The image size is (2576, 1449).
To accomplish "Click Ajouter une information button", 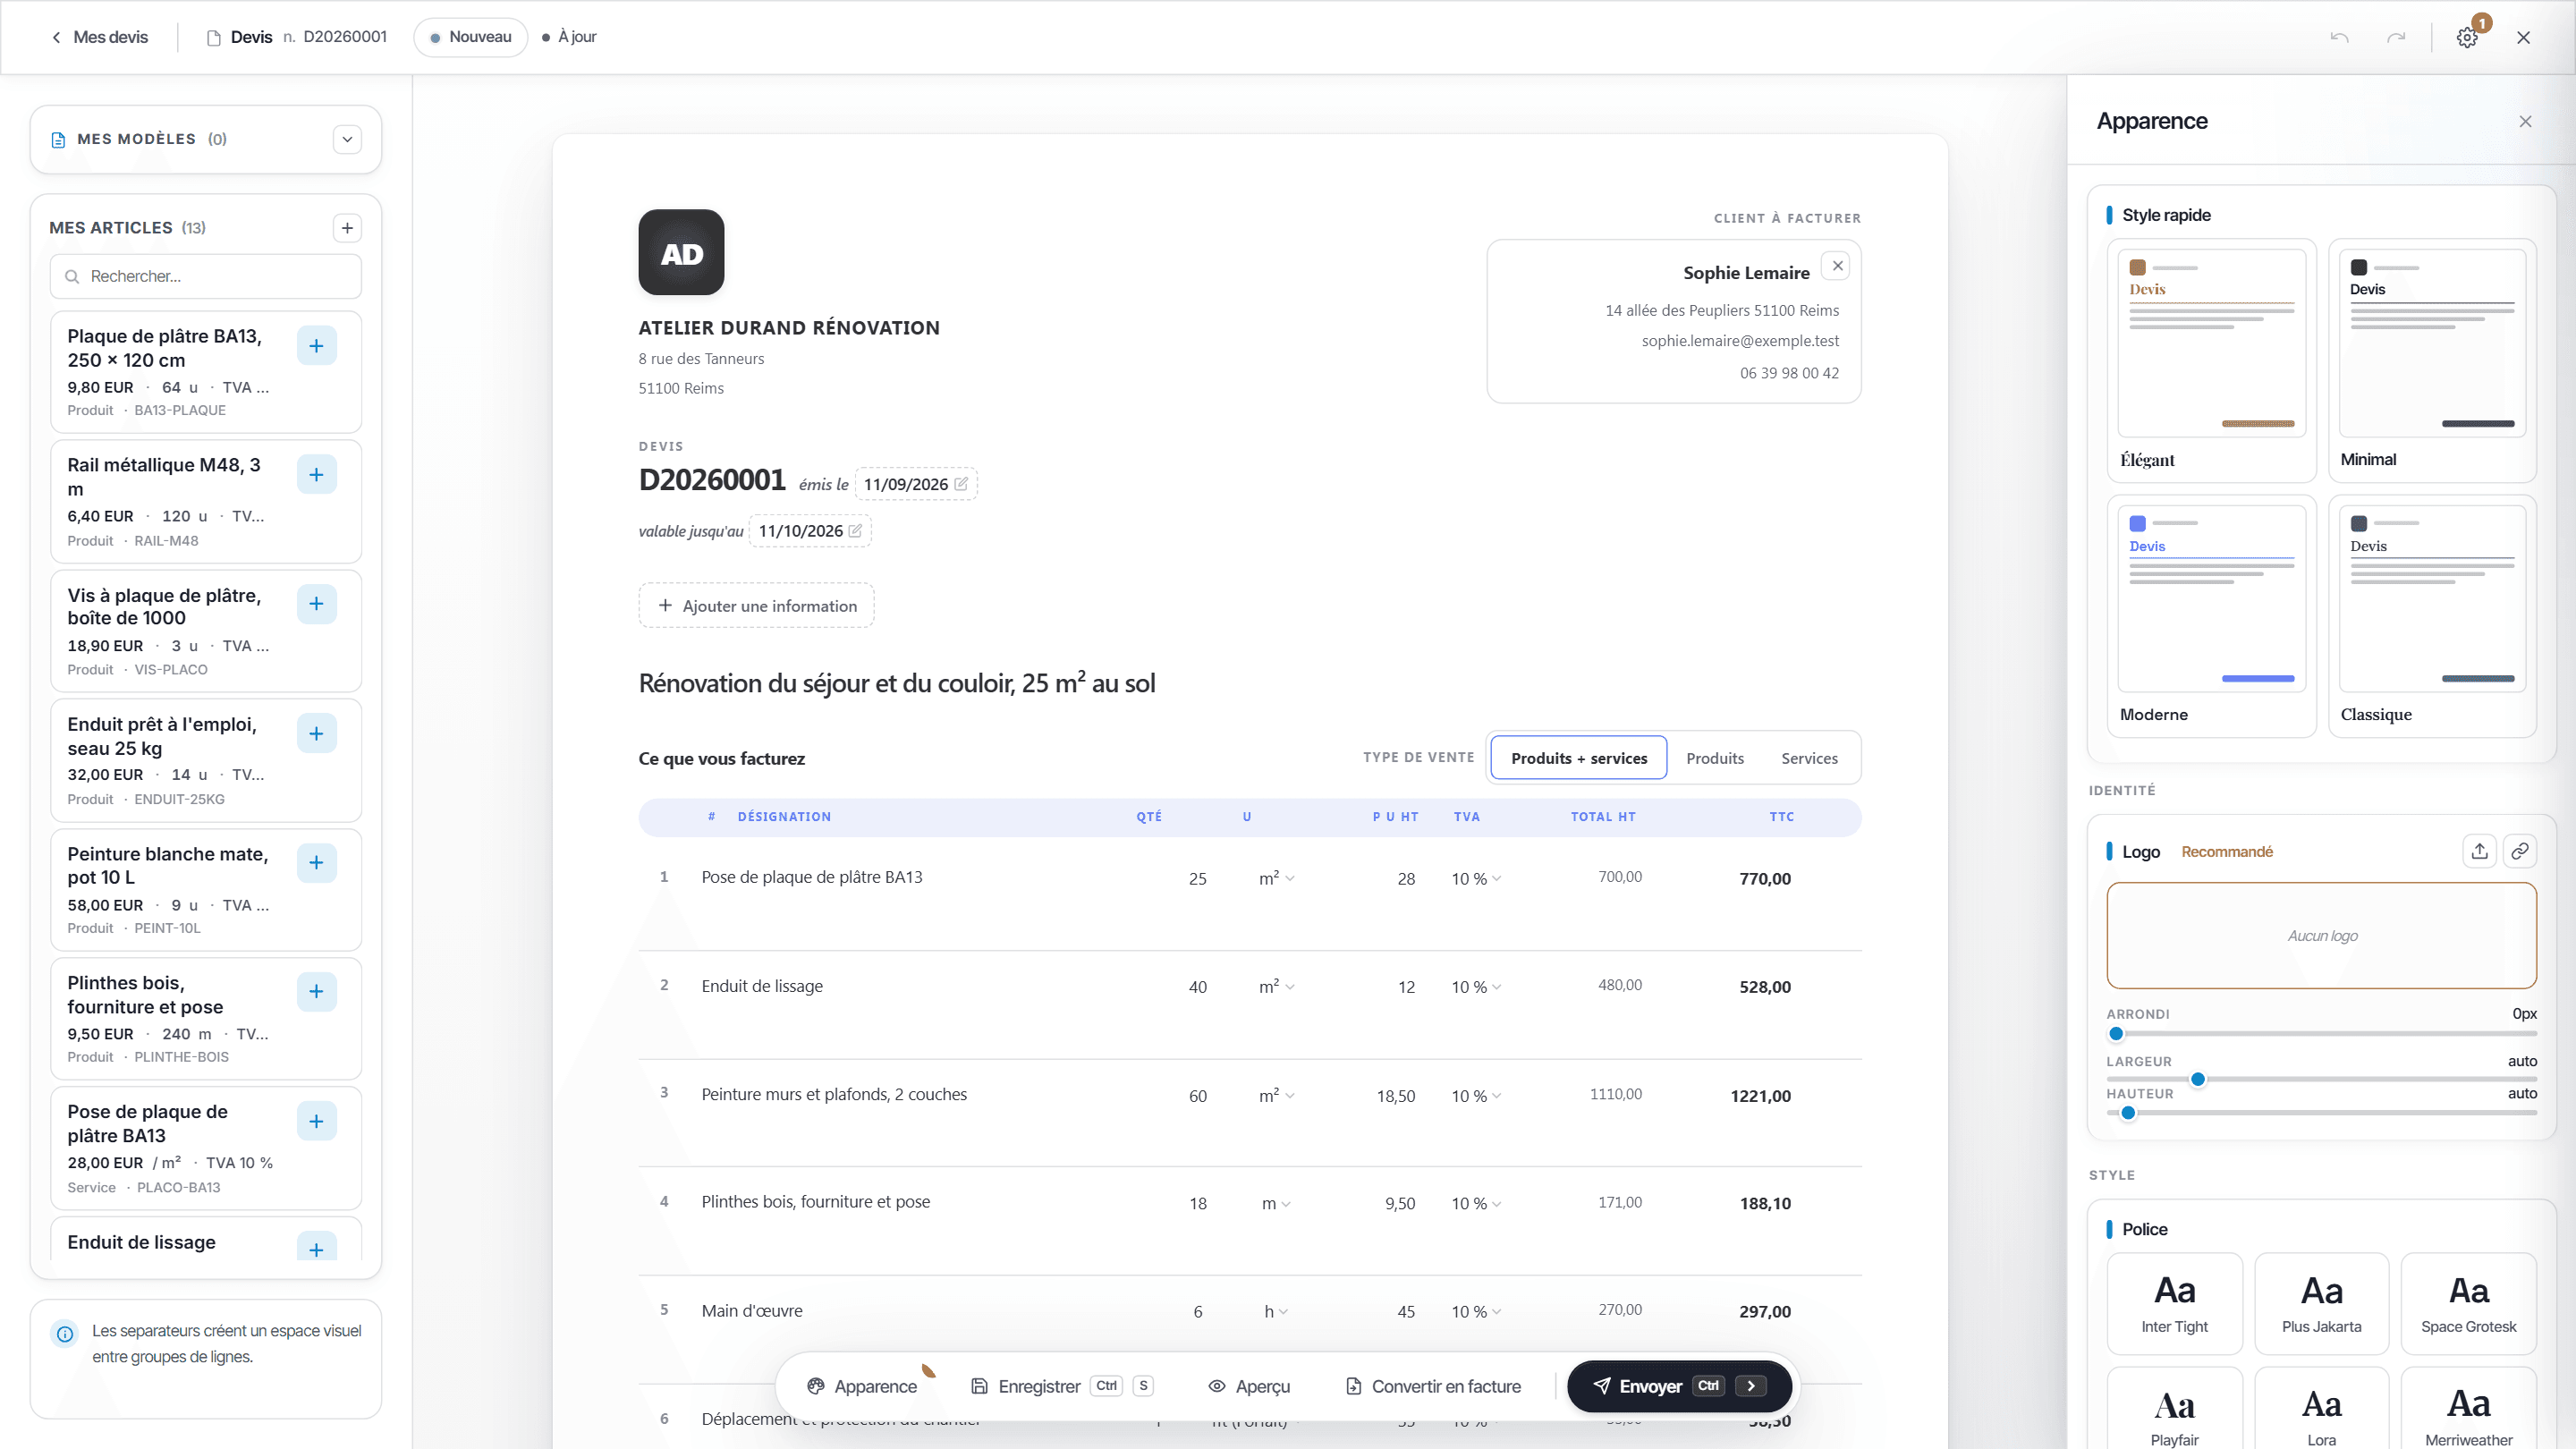I will [756, 606].
